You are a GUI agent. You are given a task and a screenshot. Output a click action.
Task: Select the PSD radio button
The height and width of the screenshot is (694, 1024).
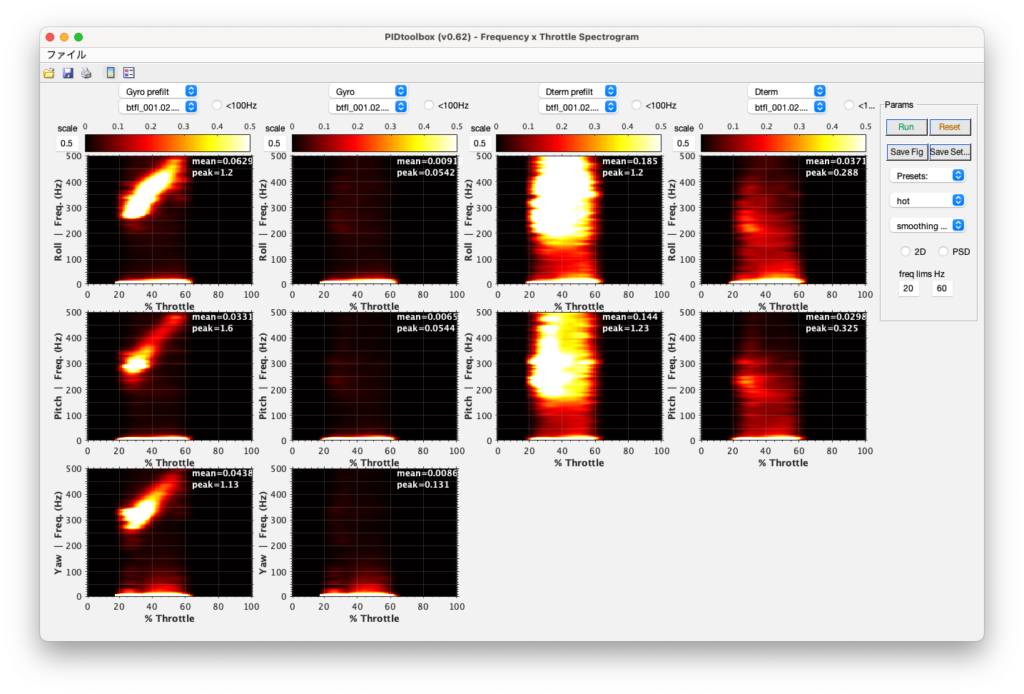(x=943, y=251)
